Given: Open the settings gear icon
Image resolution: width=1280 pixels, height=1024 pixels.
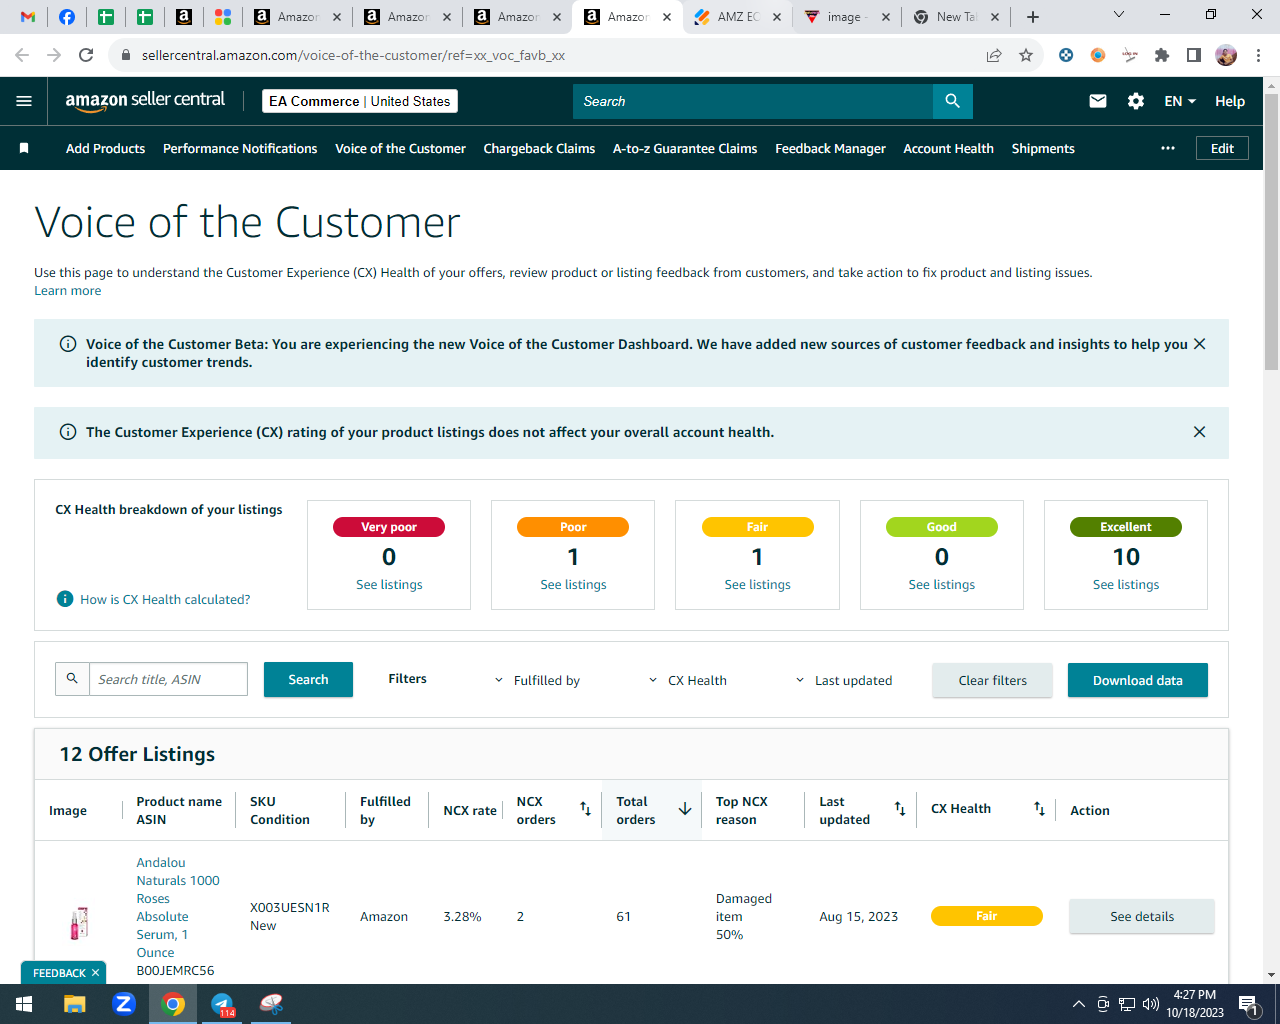Looking at the screenshot, I should [x=1136, y=101].
